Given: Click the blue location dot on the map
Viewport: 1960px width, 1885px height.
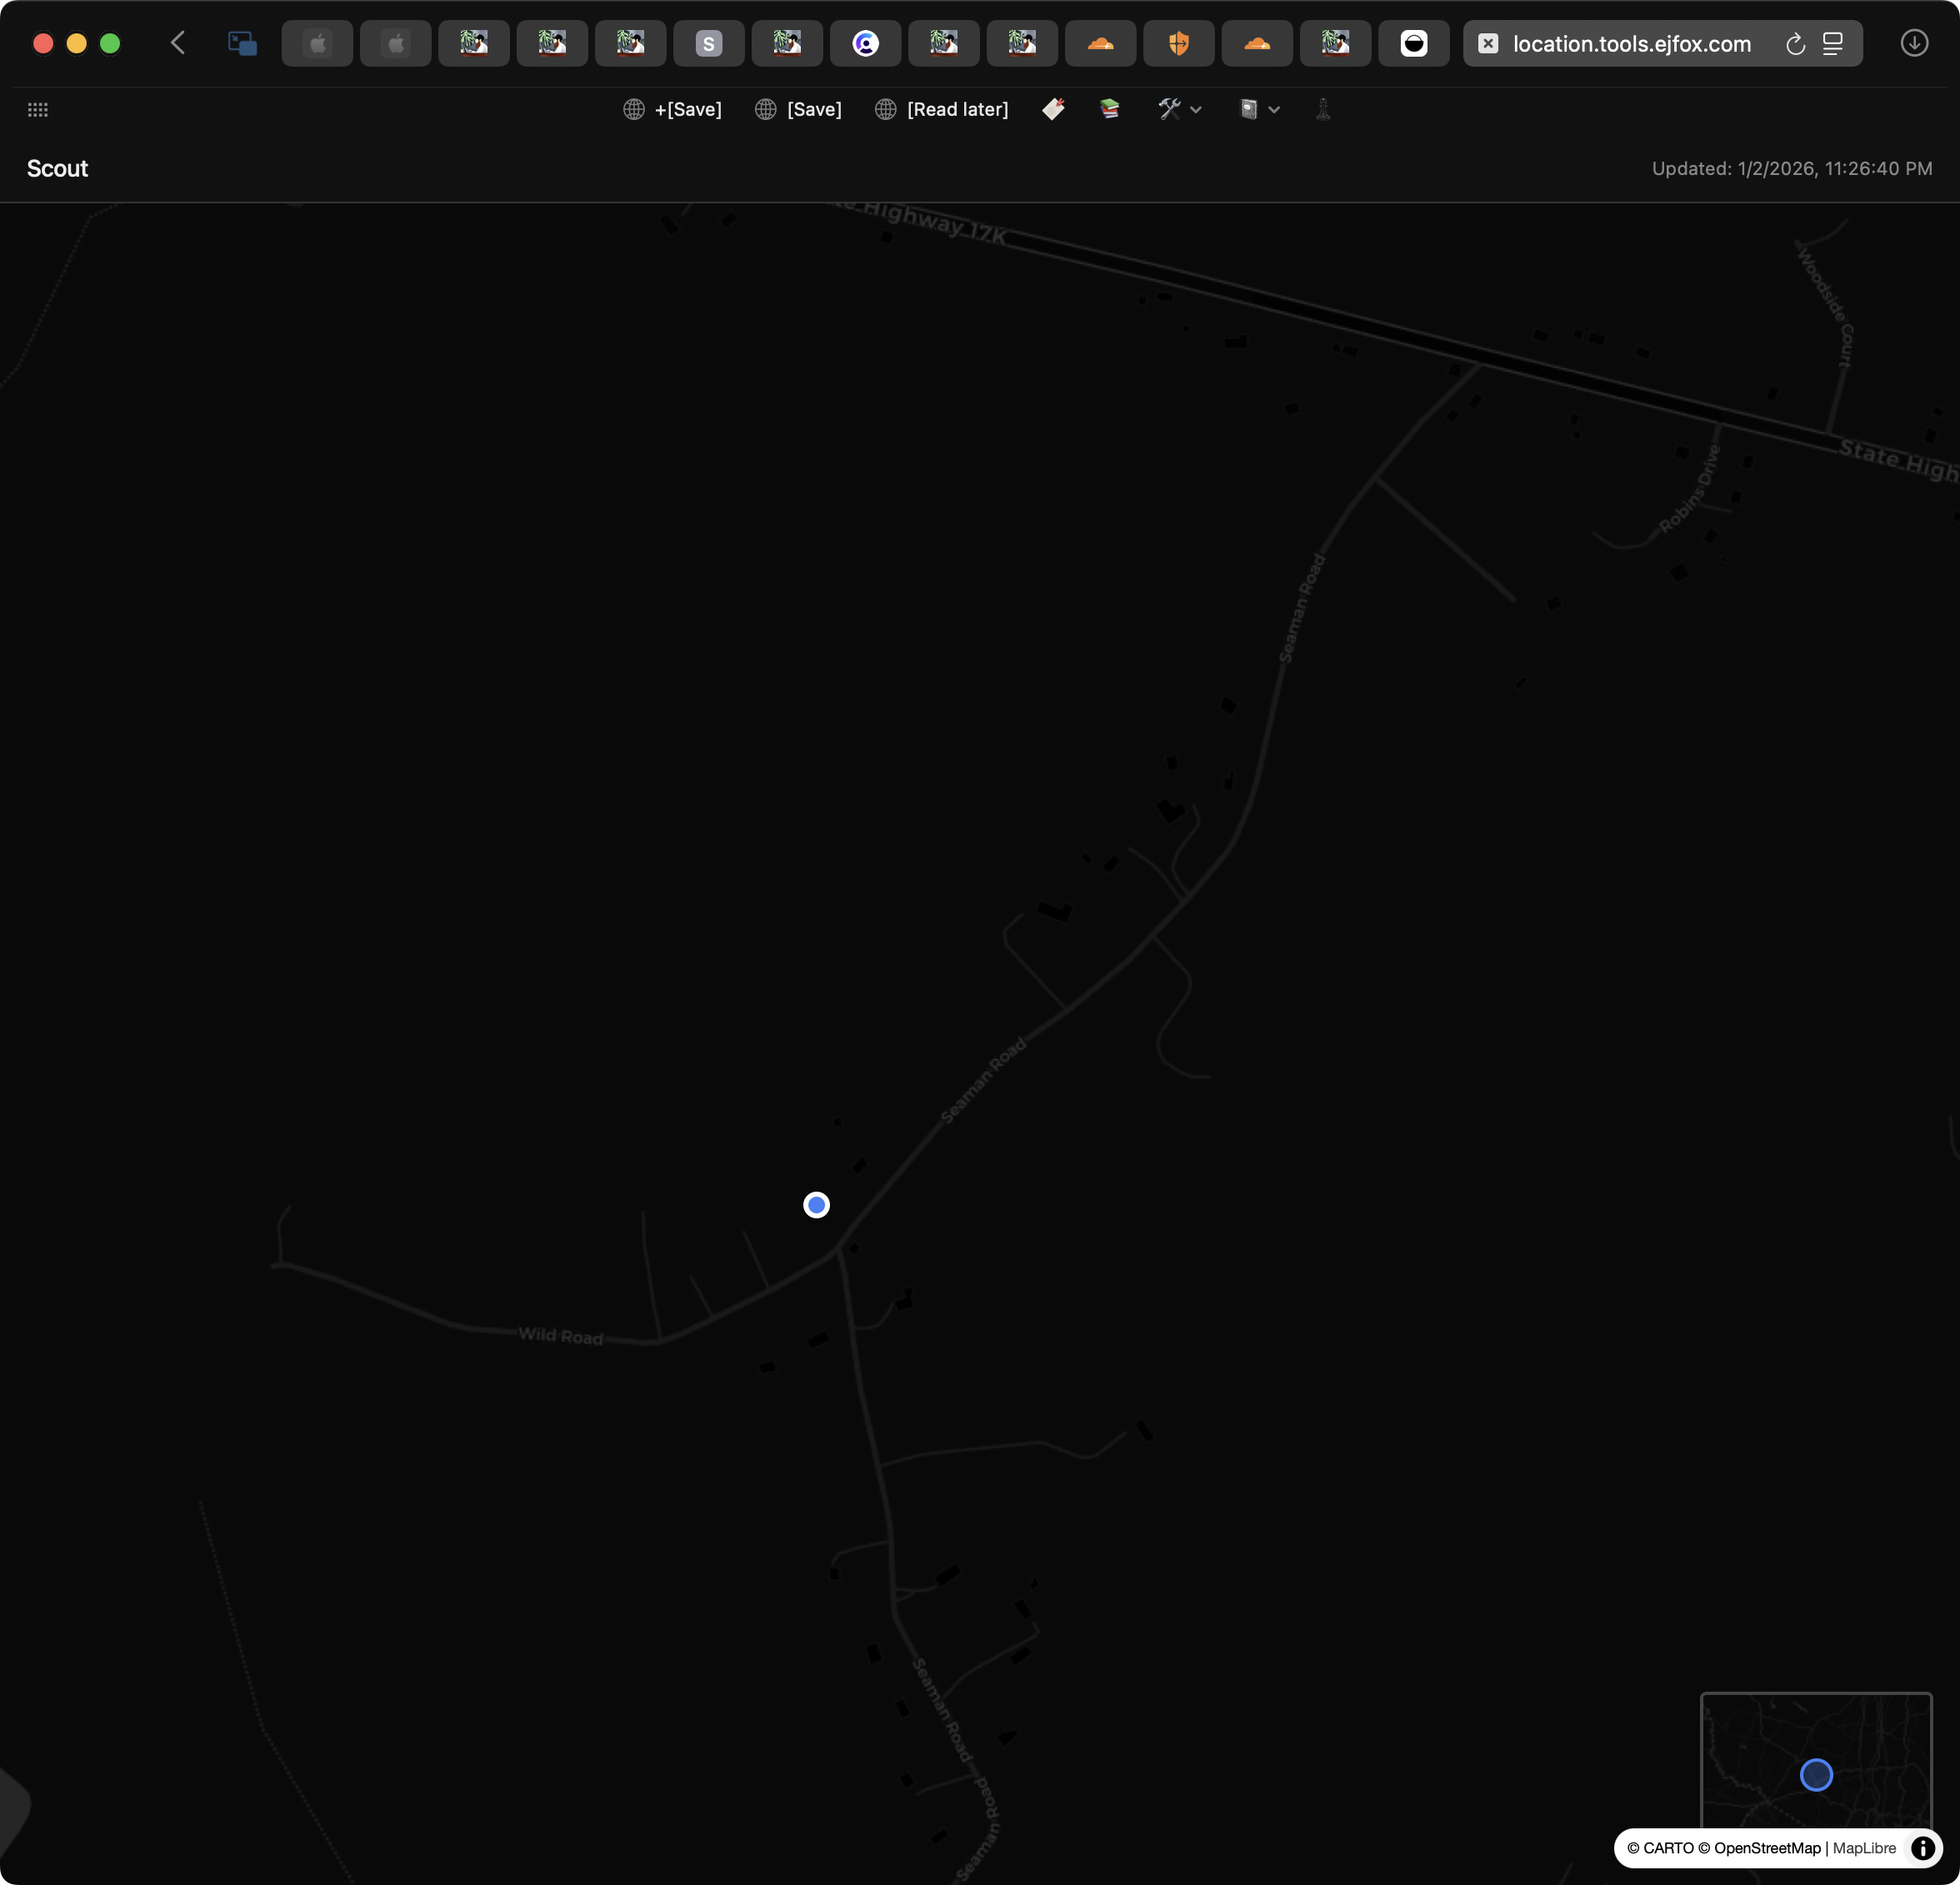Looking at the screenshot, I should [816, 1205].
